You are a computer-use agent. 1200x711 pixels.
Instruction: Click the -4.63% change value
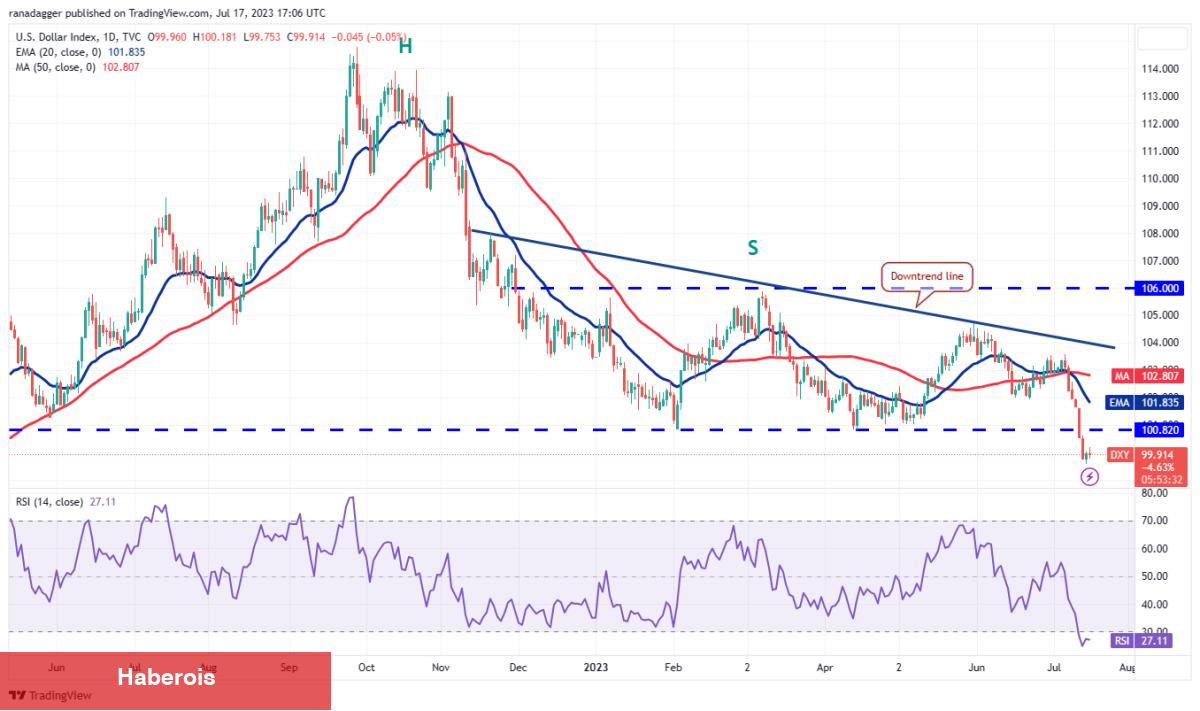tap(1158, 466)
